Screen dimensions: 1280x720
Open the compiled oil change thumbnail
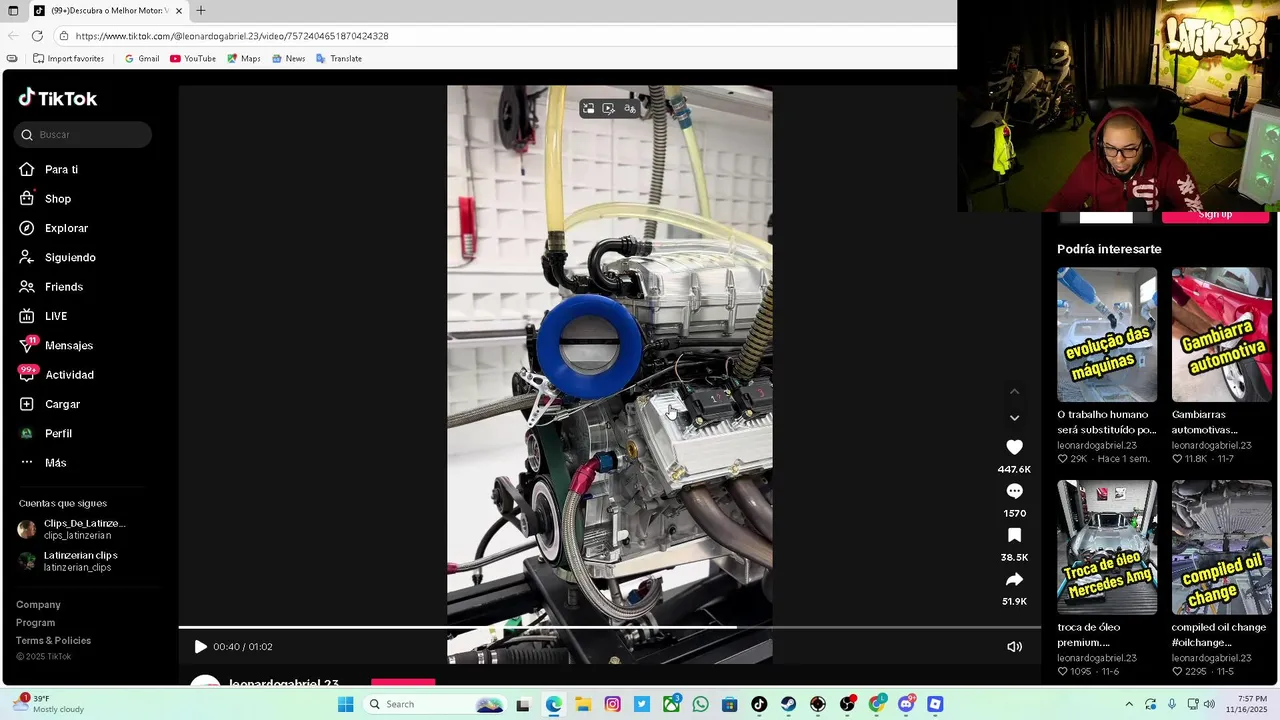pyautogui.click(x=1221, y=548)
